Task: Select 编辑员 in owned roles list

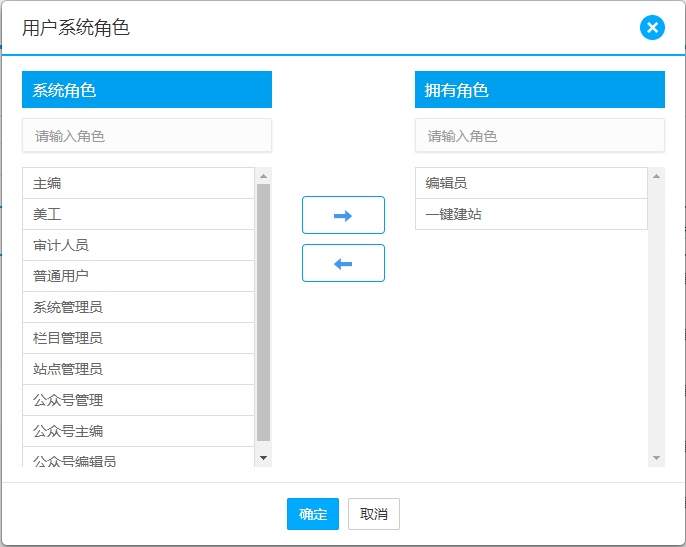Action: click(x=531, y=183)
